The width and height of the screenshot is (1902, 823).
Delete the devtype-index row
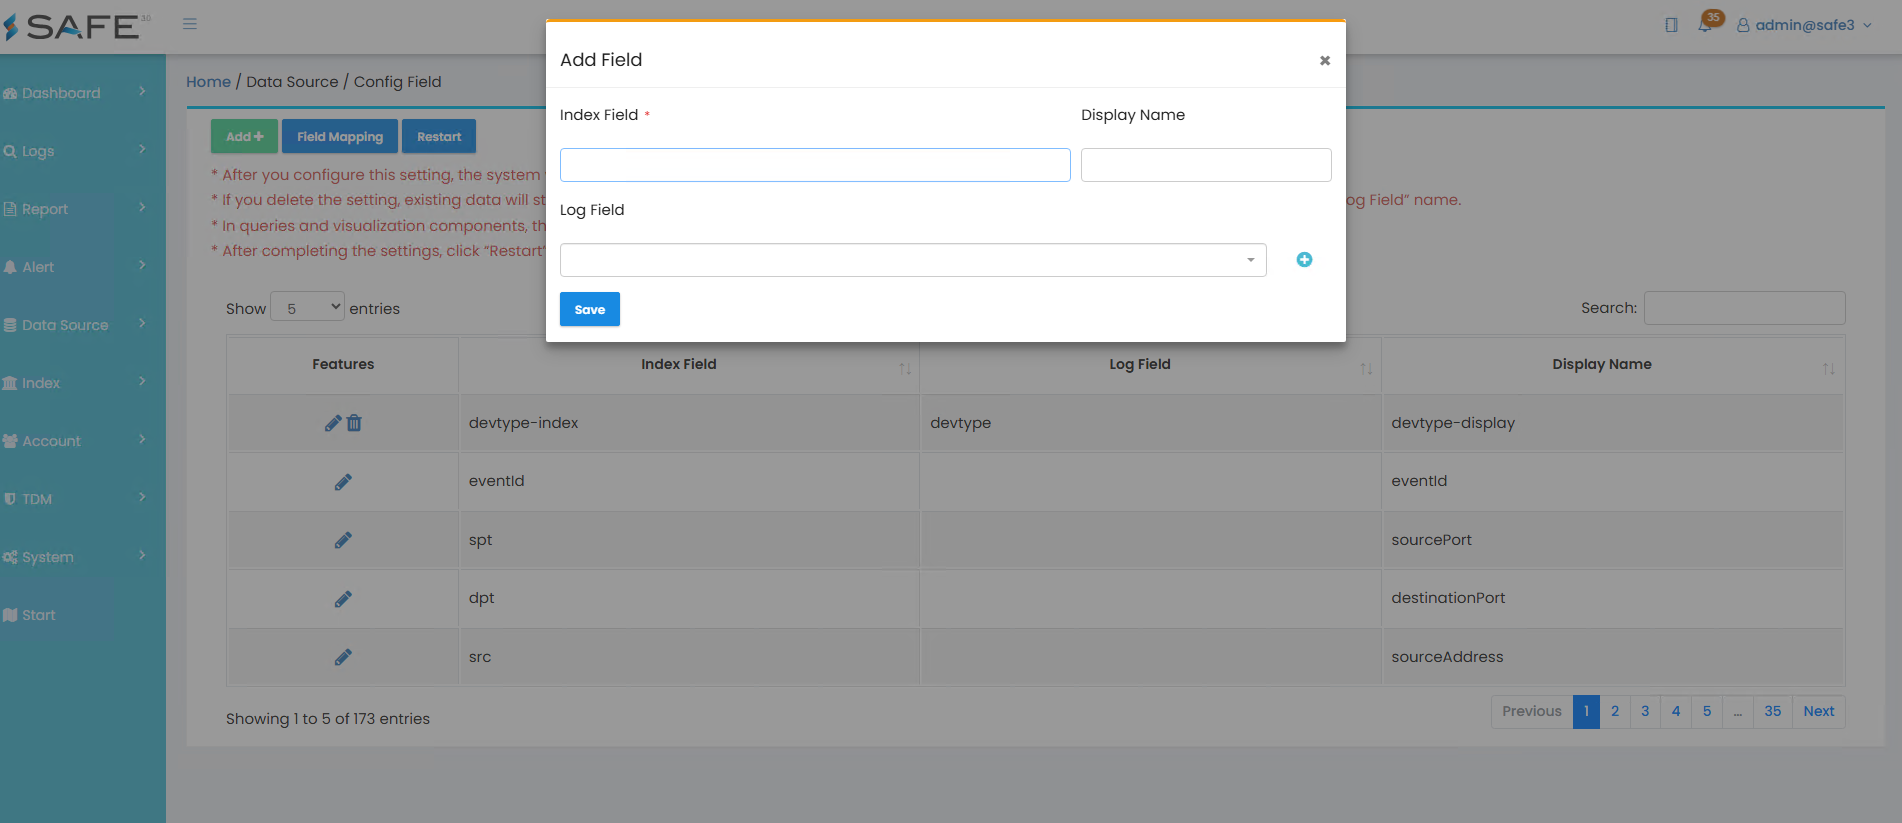pyautogui.click(x=354, y=423)
